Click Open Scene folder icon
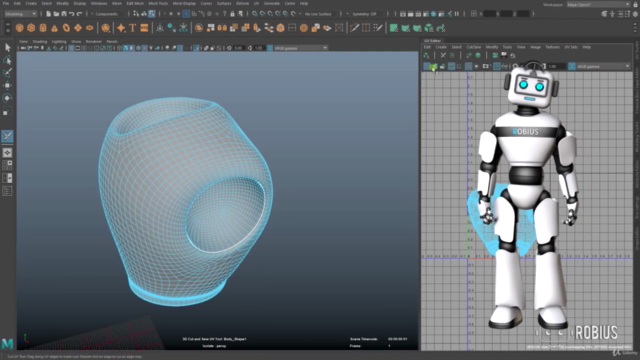This screenshot has width=640, height=360. click(56, 14)
